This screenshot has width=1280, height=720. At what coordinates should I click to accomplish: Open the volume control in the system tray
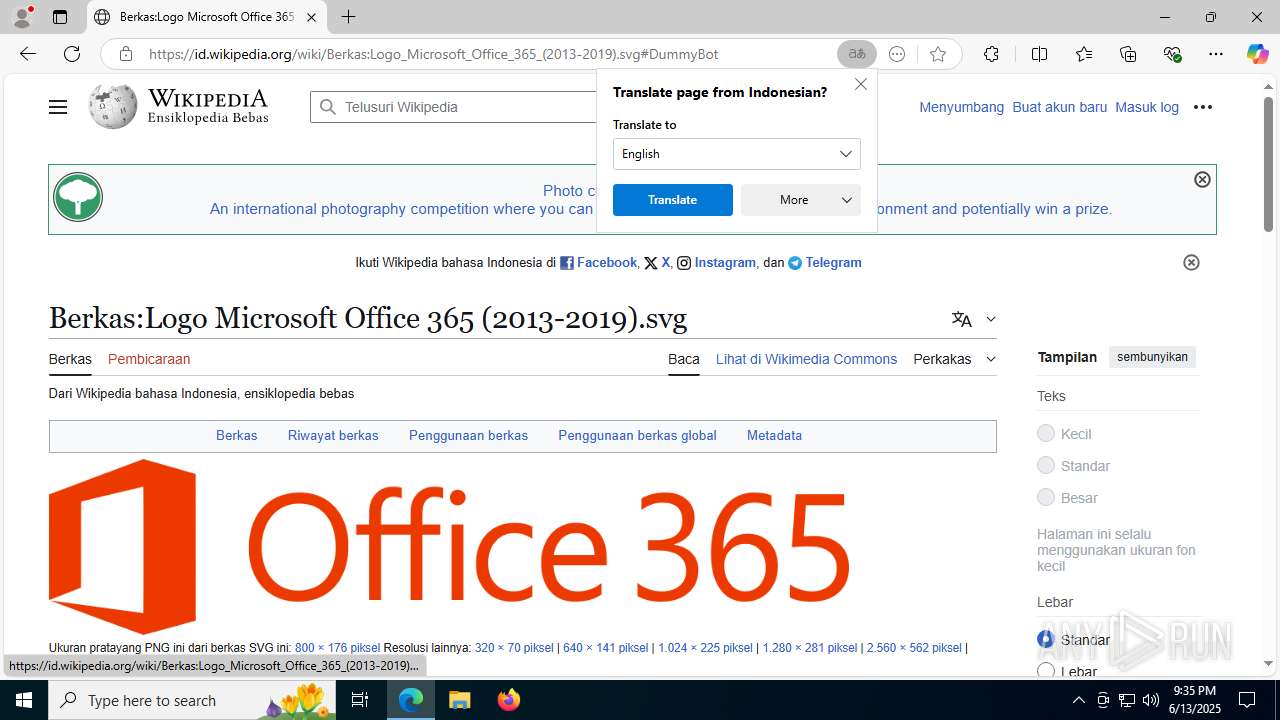tap(1151, 700)
